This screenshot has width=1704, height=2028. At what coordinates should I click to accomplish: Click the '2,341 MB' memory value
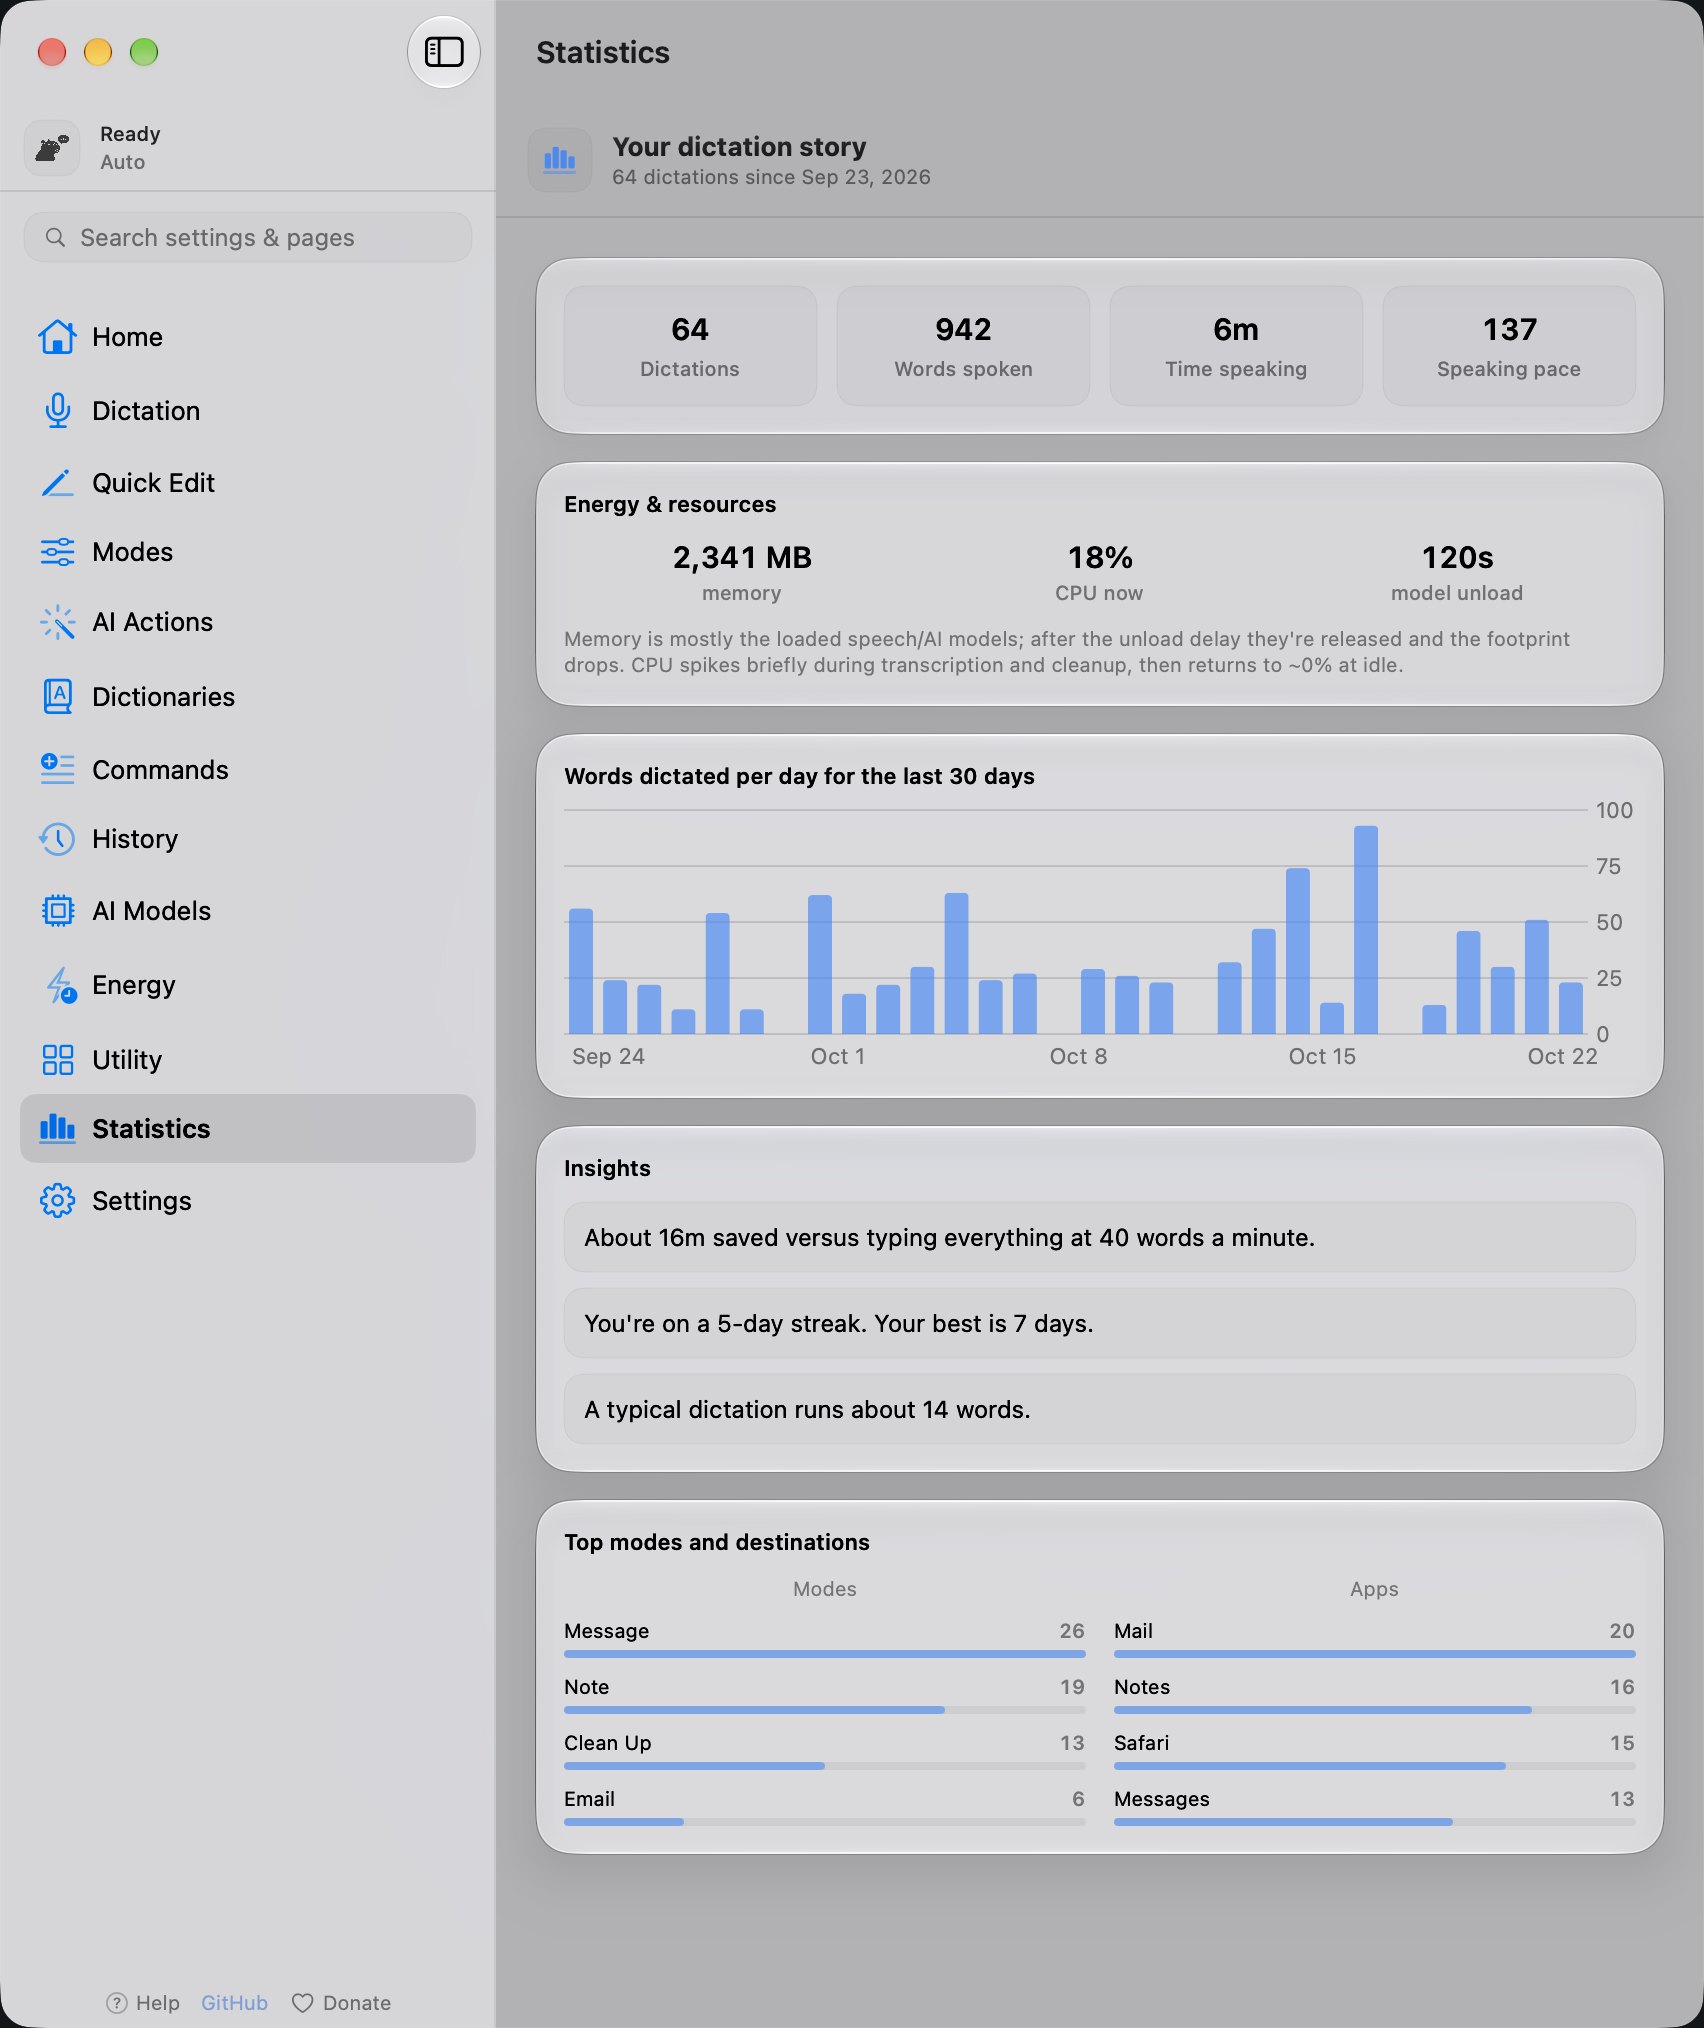tap(742, 557)
